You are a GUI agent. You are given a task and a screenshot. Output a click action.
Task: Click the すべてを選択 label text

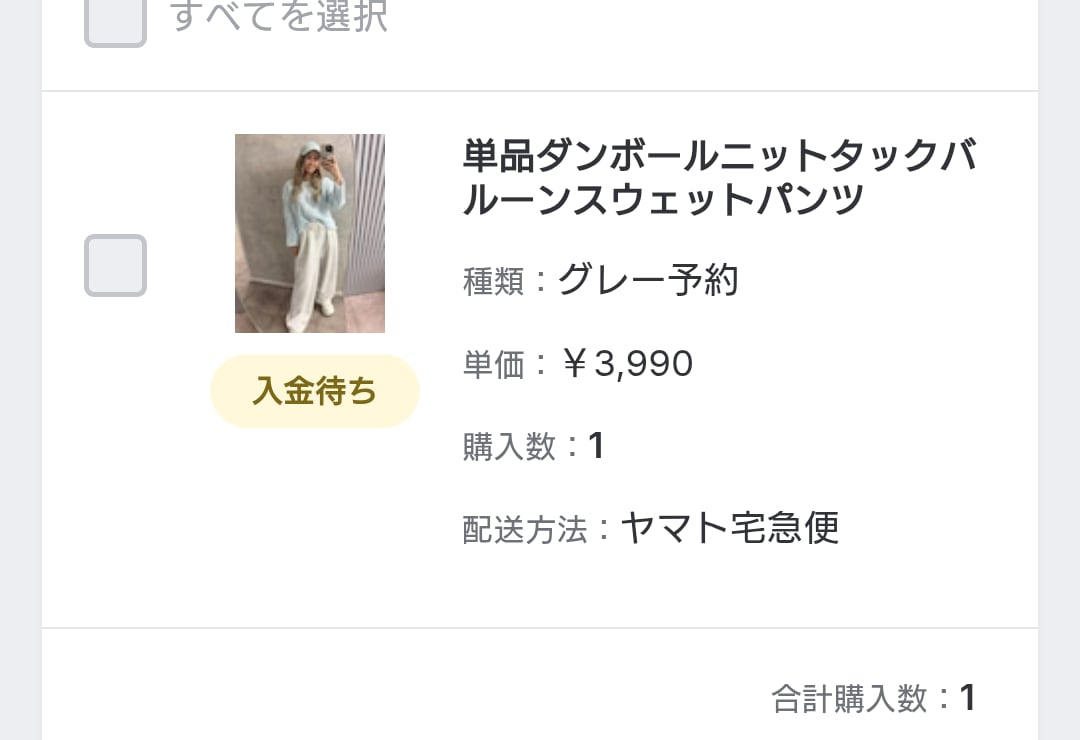279,16
